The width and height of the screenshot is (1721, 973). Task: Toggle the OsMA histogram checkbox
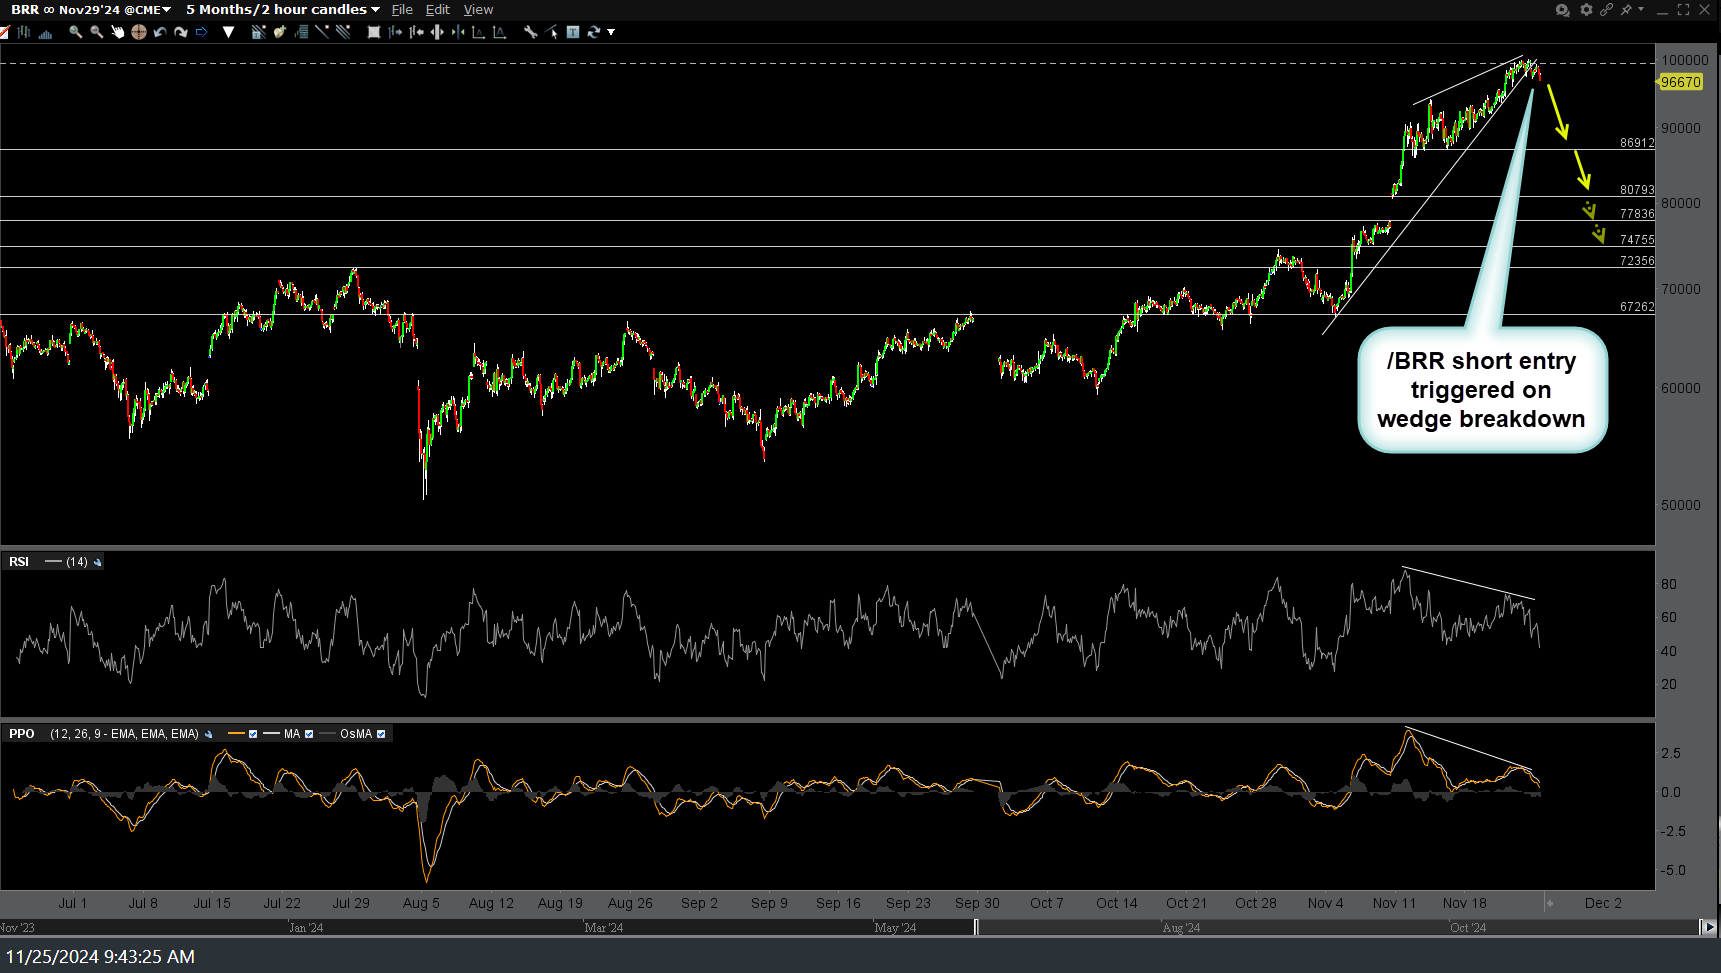pos(381,734)
